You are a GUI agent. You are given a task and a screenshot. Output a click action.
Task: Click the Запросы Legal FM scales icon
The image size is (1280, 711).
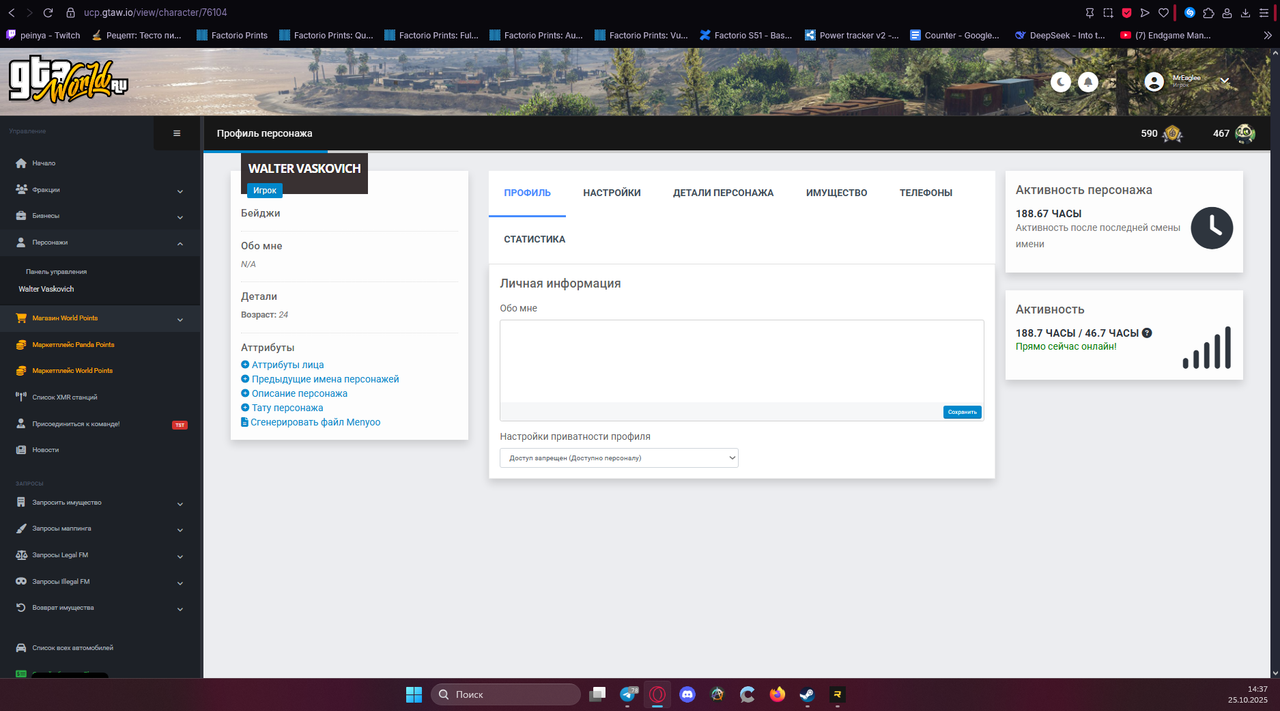21,555
